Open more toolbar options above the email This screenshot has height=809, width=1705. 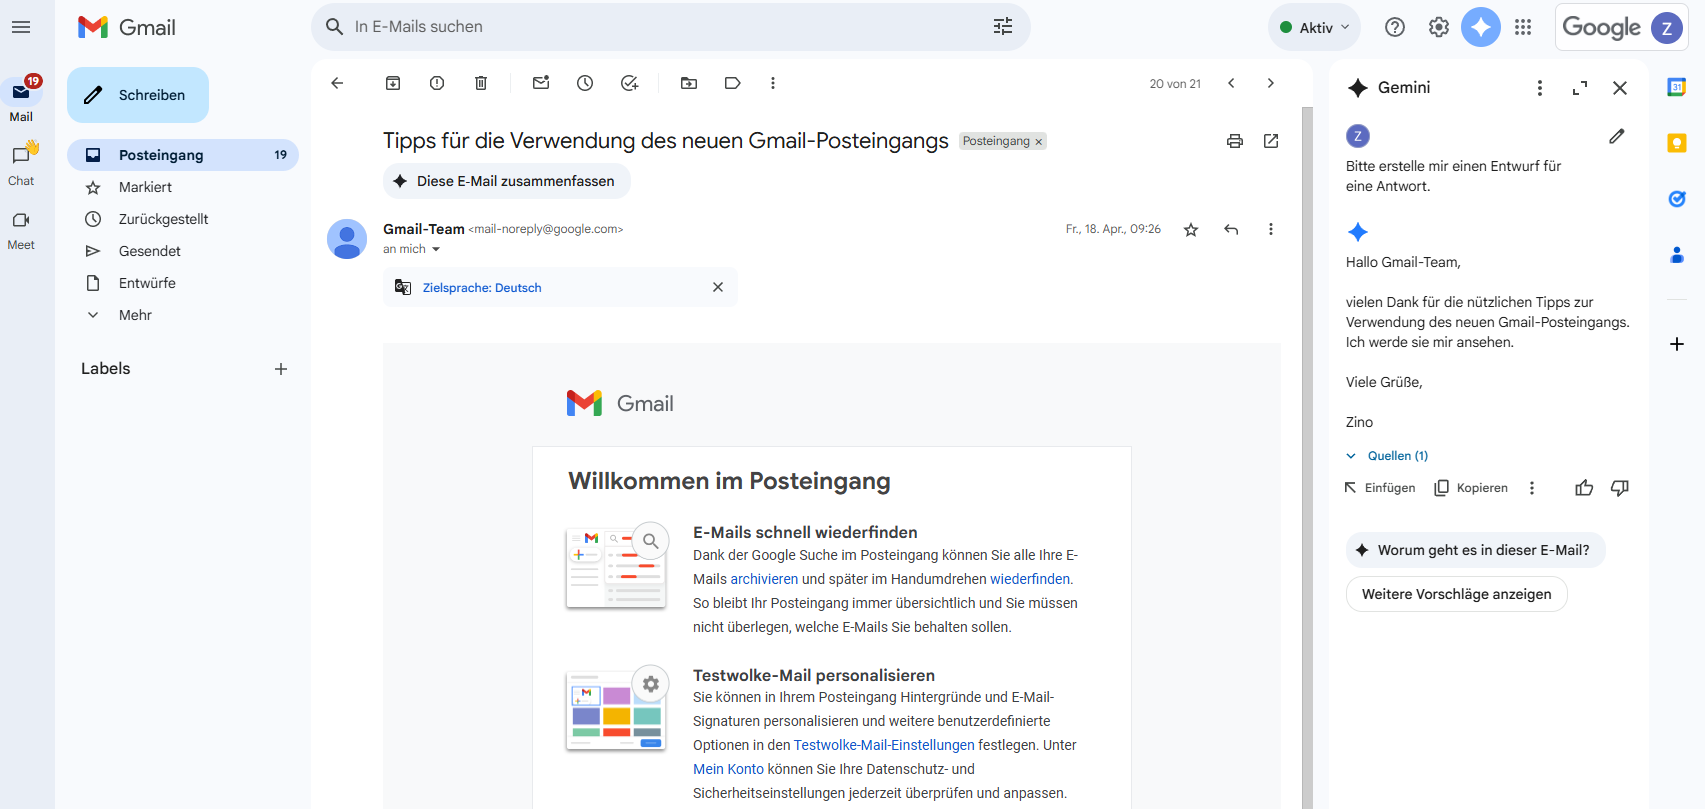773,83
